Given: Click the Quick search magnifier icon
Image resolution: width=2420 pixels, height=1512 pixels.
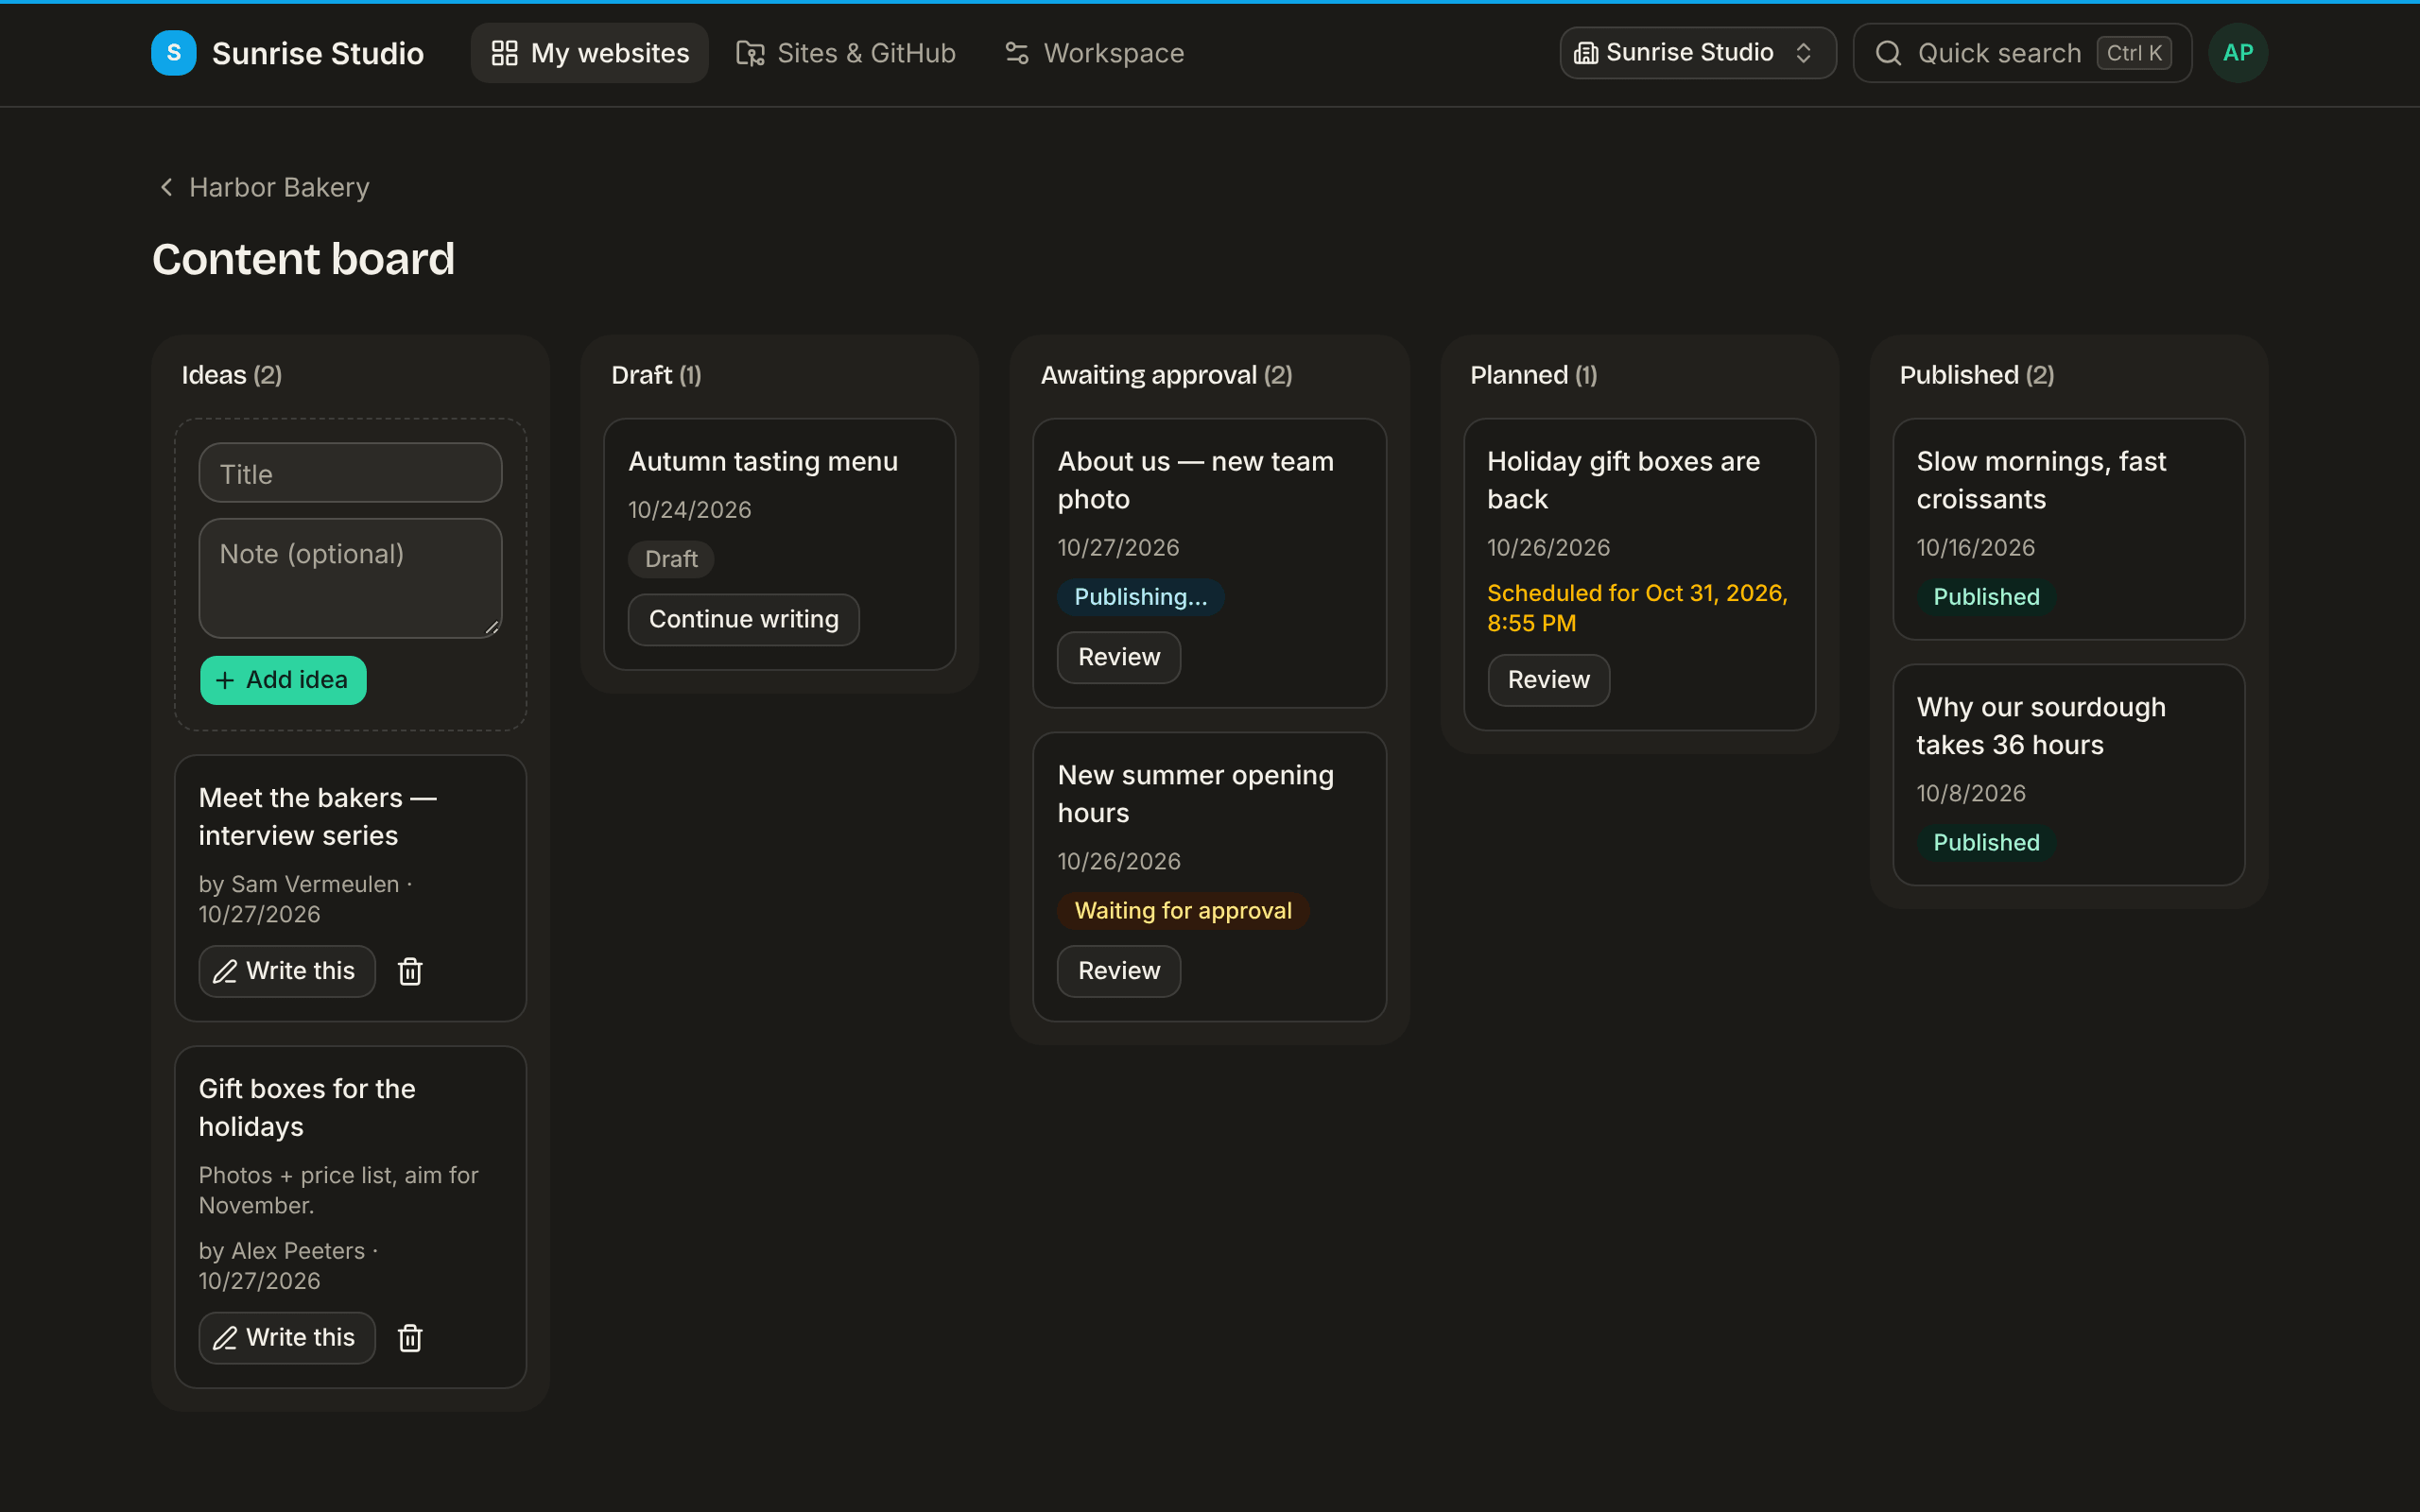Looking at the screenshot, I should coord(1888,53).
